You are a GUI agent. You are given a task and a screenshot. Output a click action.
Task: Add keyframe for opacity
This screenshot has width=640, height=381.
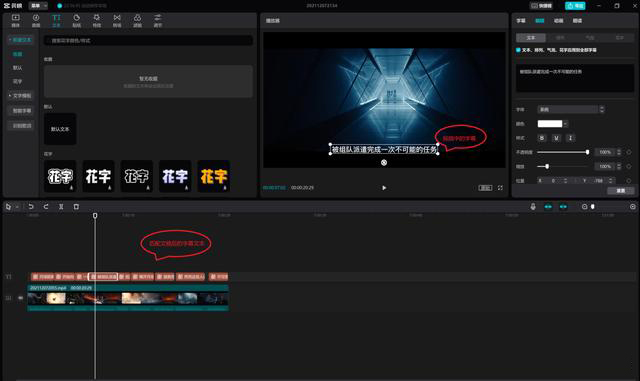tap(629, 152)
